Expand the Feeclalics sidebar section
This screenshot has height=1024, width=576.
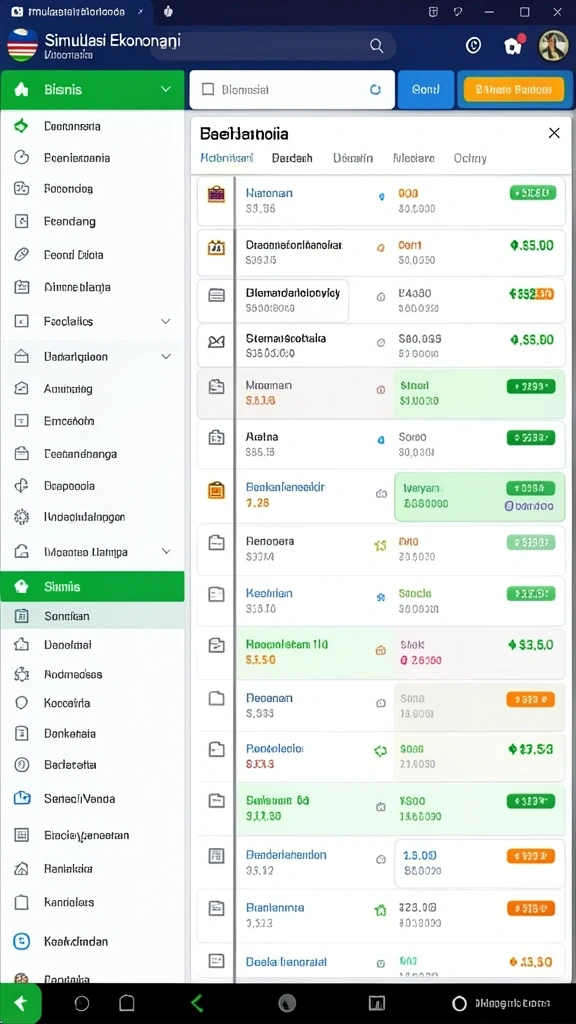pyautogui.click(x=166, y=321)
